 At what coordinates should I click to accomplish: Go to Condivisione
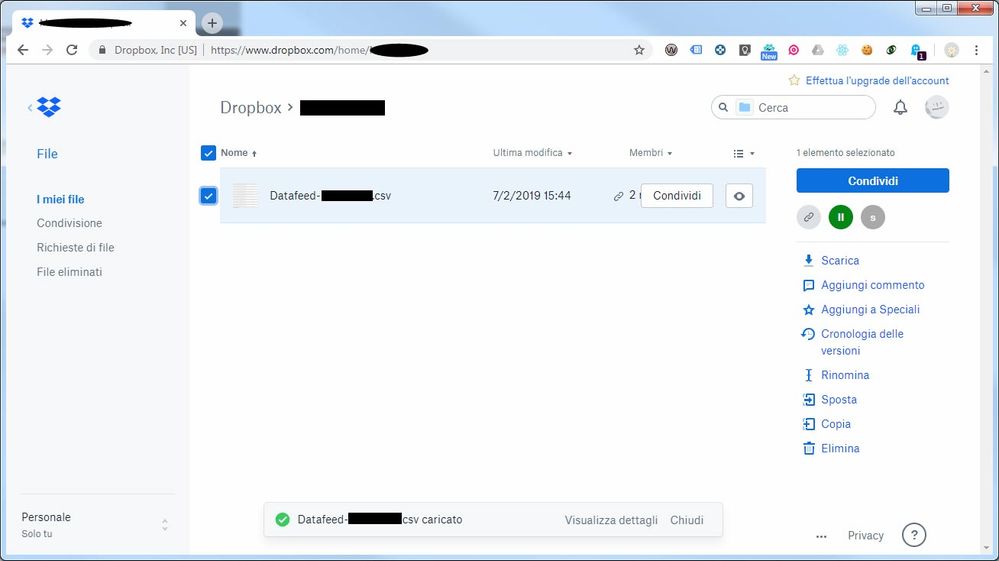pyautogui.click(x=69, y=224)
